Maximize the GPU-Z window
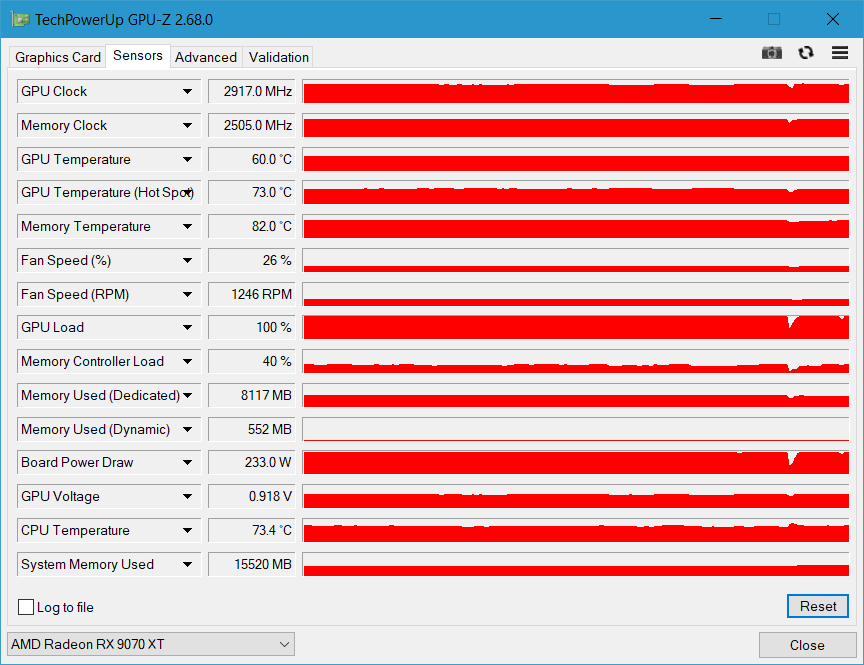The image size is (864, 665). pyautogui.click(x=774, y=20)
